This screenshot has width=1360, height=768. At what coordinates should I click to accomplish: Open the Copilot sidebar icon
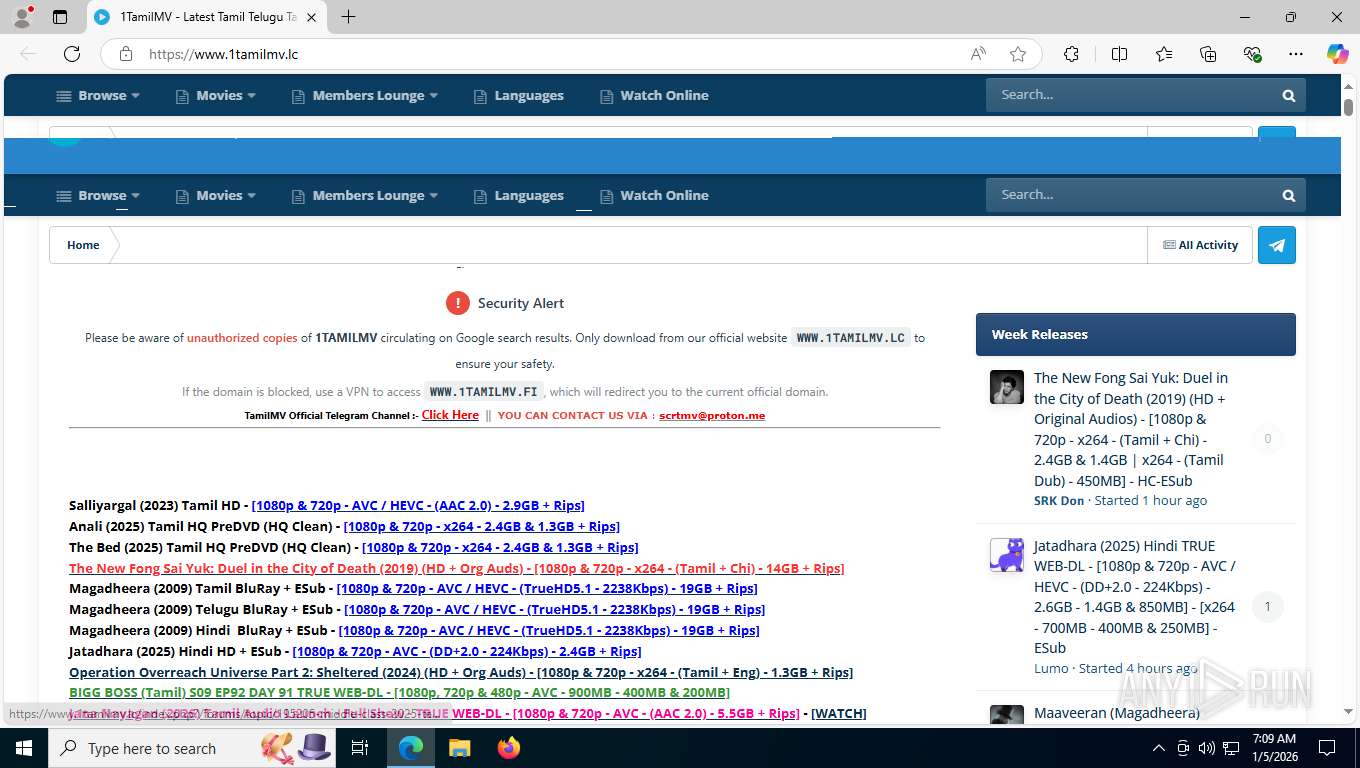(x=1337, y=54)
